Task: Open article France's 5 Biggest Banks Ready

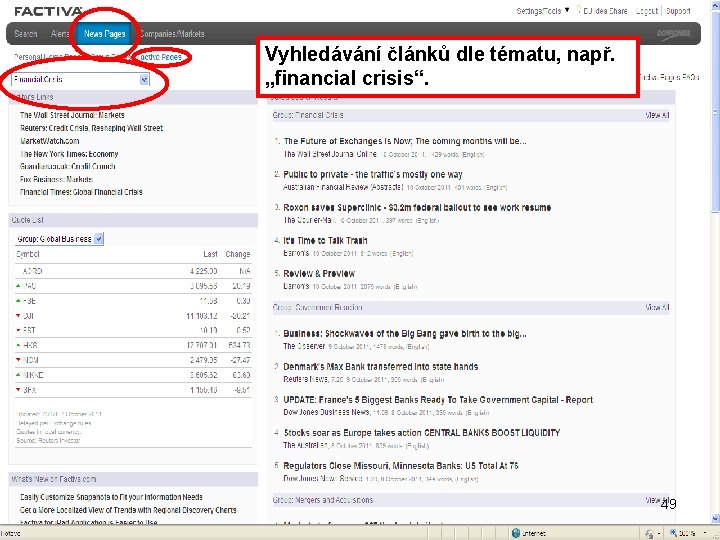Action: point(438,400)
